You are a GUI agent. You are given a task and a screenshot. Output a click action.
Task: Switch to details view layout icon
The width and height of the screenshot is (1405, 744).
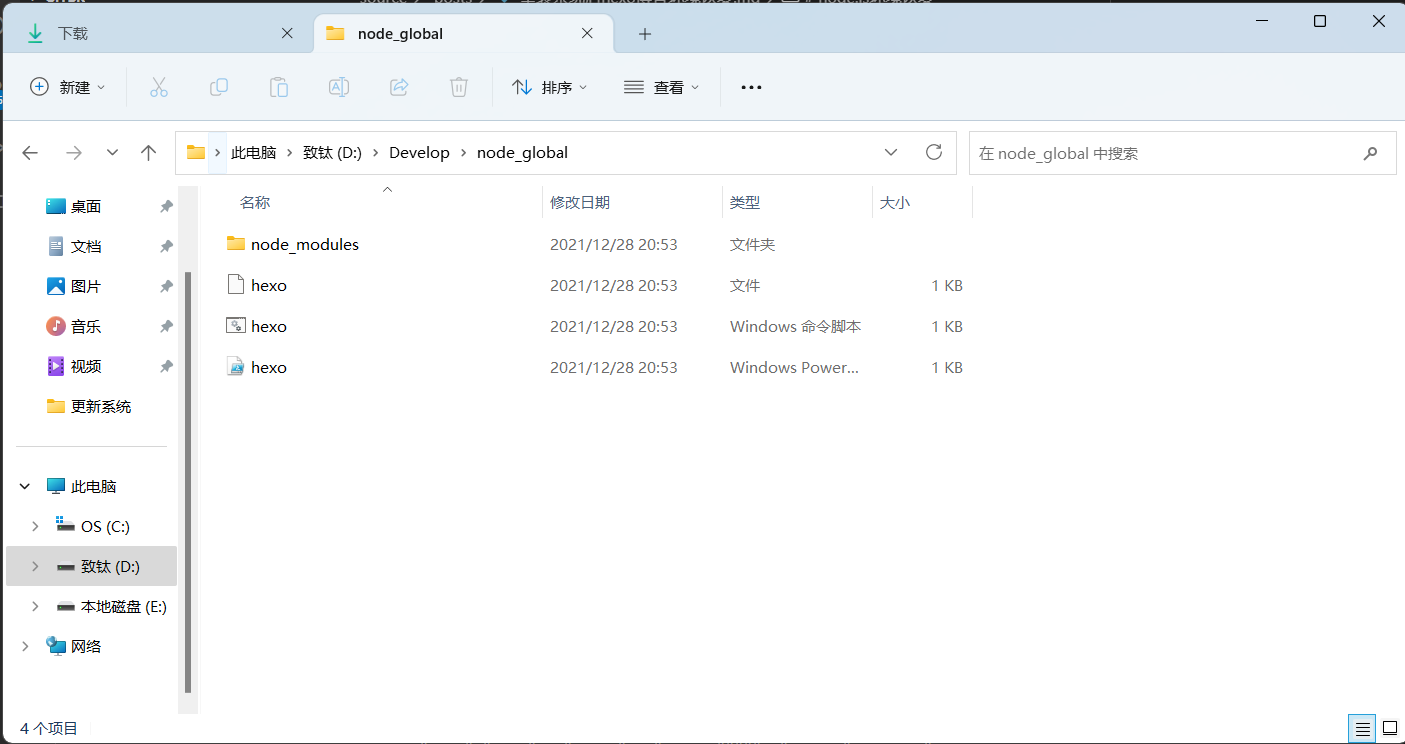click(1360, 729)
